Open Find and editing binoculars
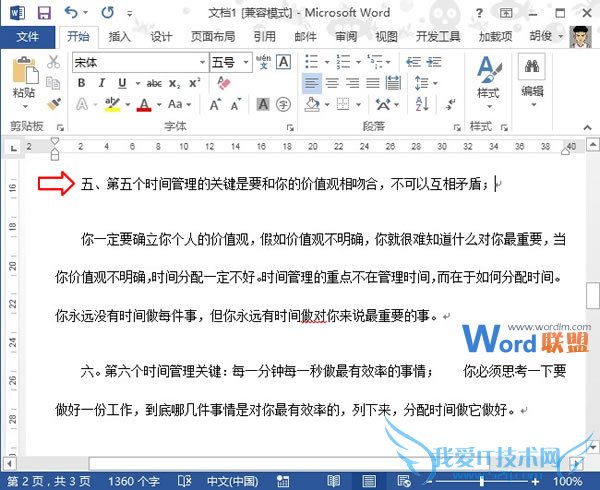The height and width of the screenshot is (490, 600). [x=532, y=67]
